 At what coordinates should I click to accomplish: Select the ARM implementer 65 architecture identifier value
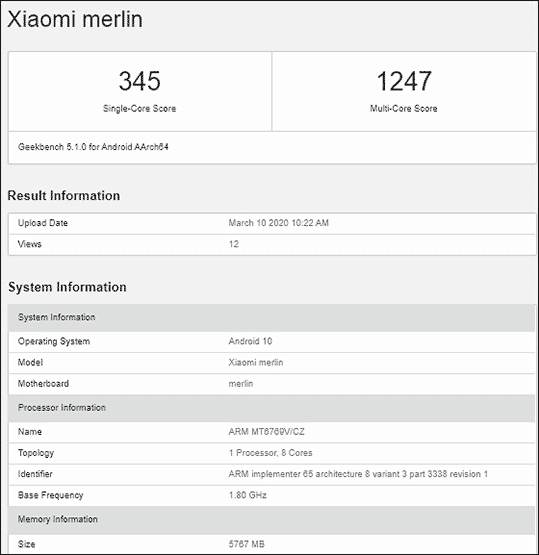358,474
